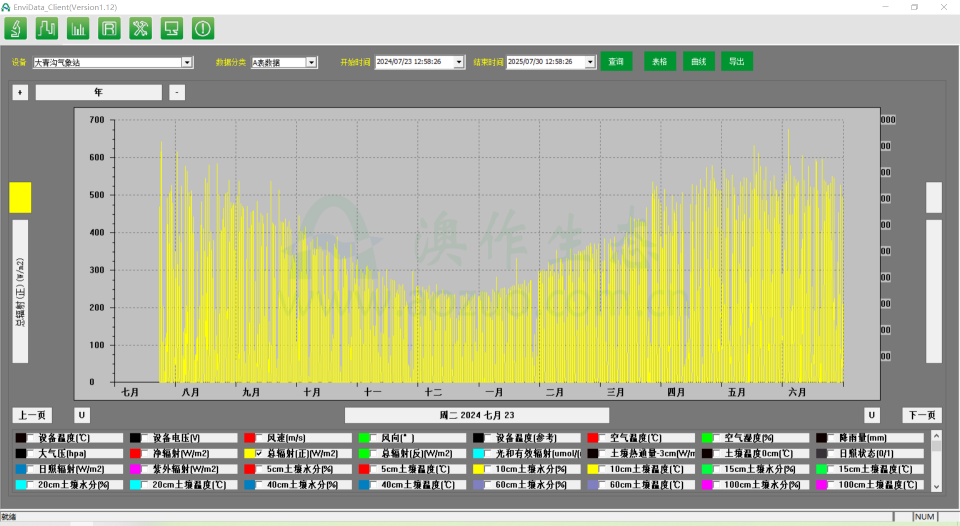Click the 日照状态(0/1) legend label
This screenshot has height=526, width=960.
click(x=866, y=454)
